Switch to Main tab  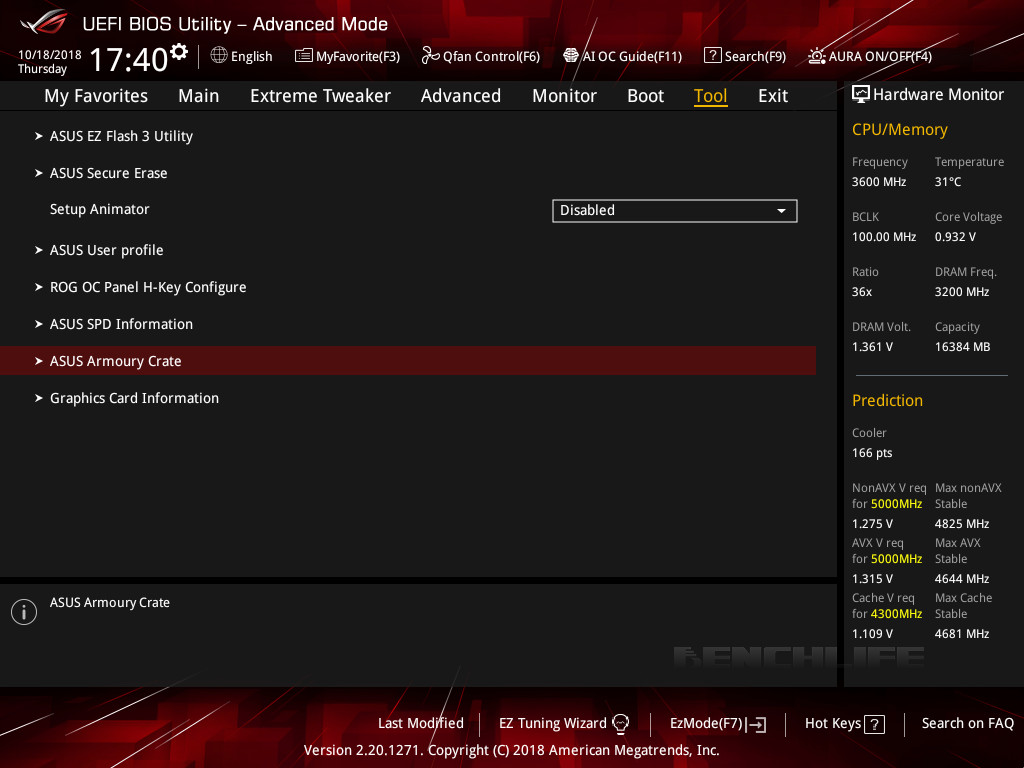tap(199, 96)
